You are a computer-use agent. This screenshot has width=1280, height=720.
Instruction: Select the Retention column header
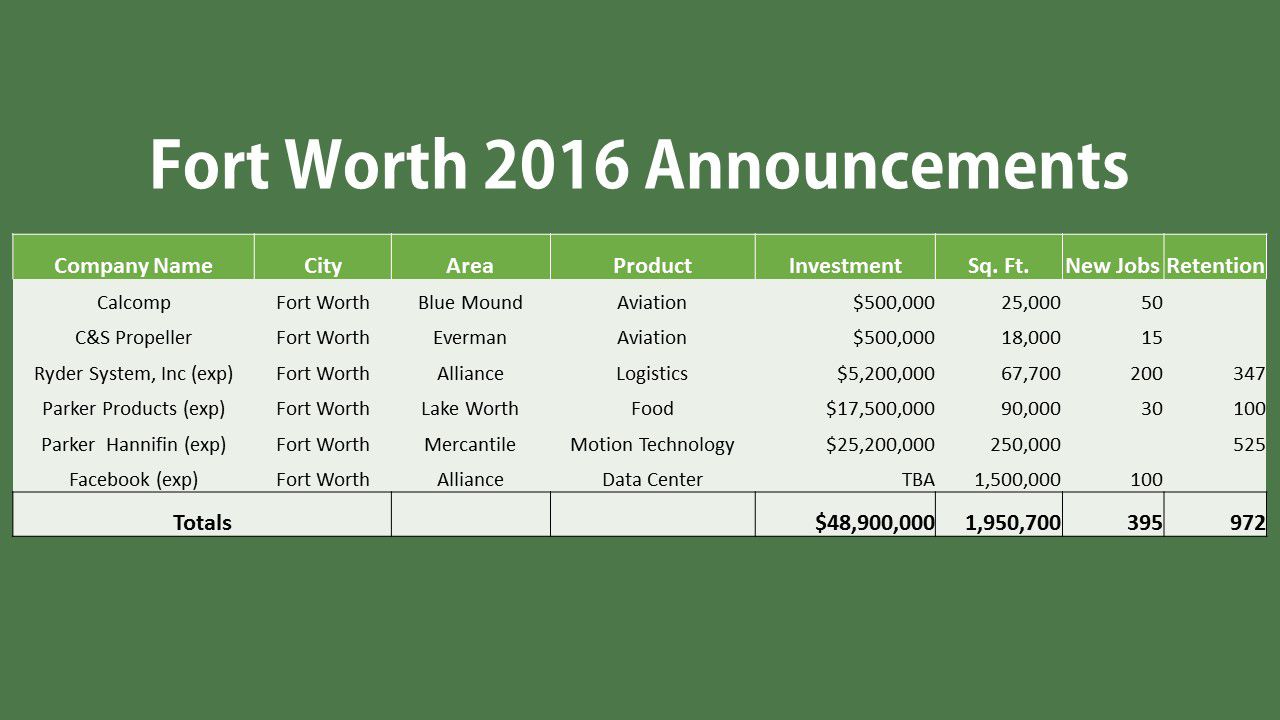(x=1214, y=265)
